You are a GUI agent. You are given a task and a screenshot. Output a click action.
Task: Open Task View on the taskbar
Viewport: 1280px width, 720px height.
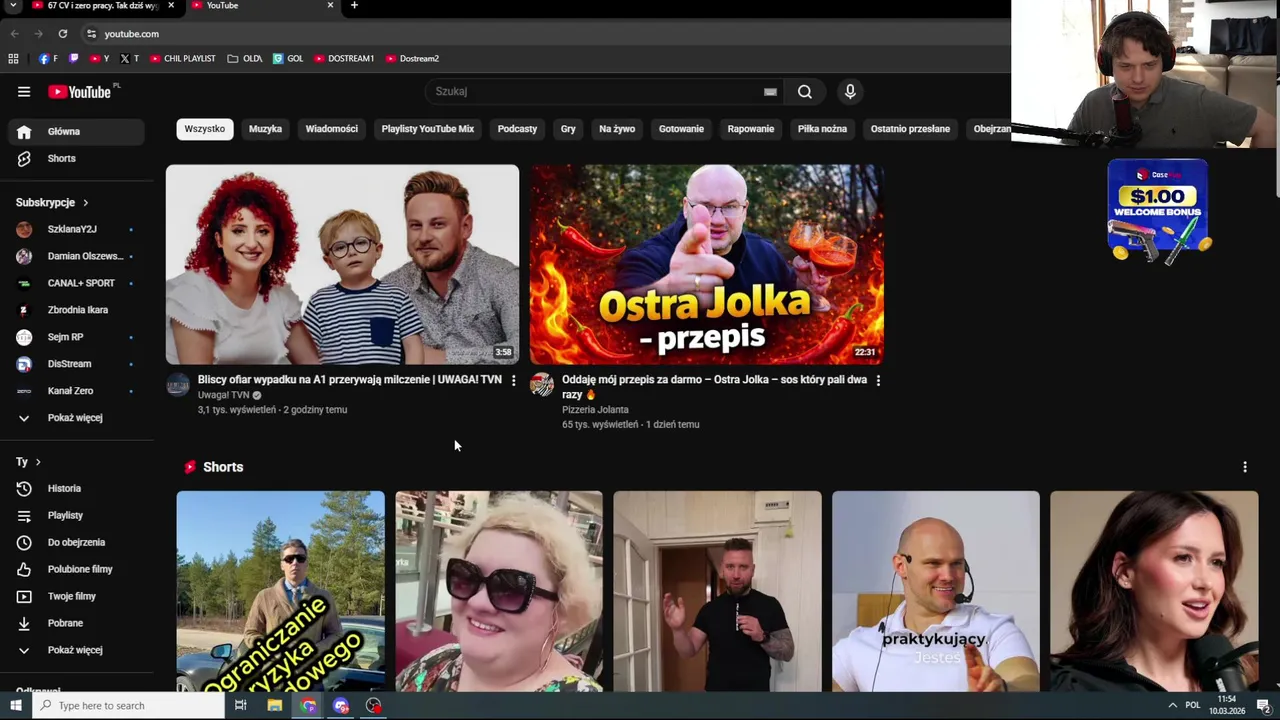coord(240,706)
